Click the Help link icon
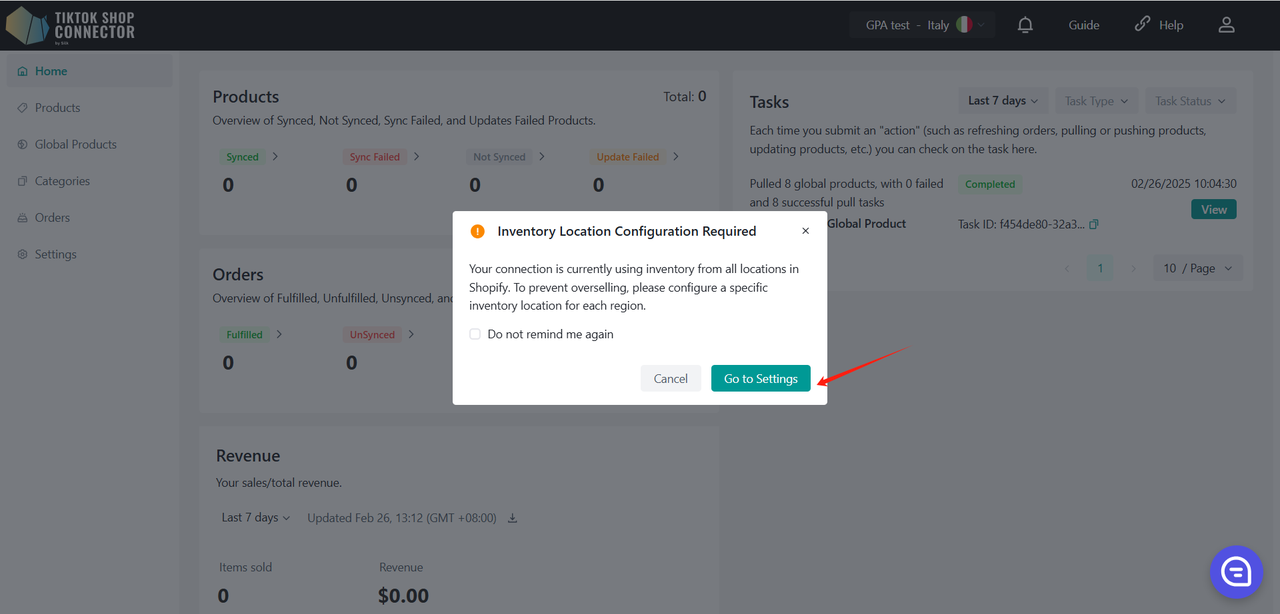1280x614 pixels. [x=1143, y=25]
